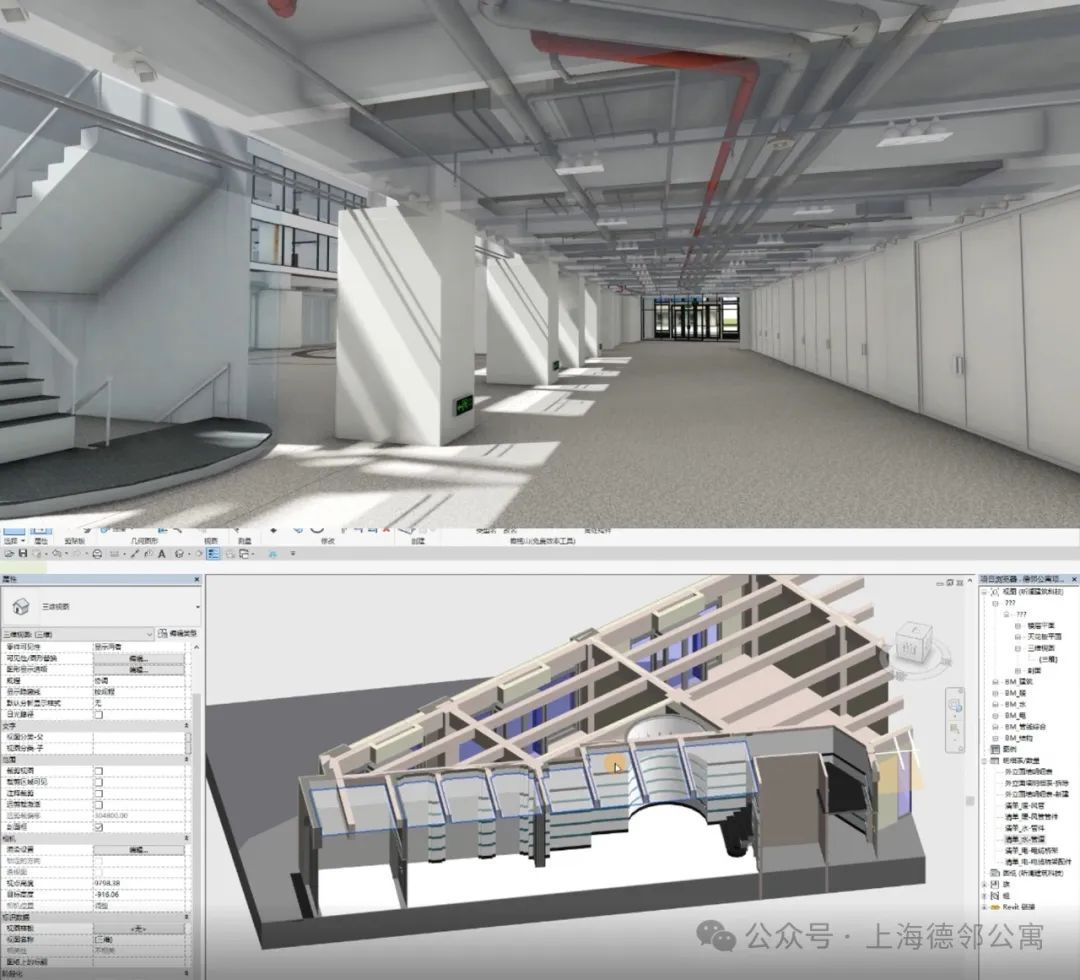
Task: Click Edit button for Visibility/Graphics Overrides
Action: [x=138, y=658]
